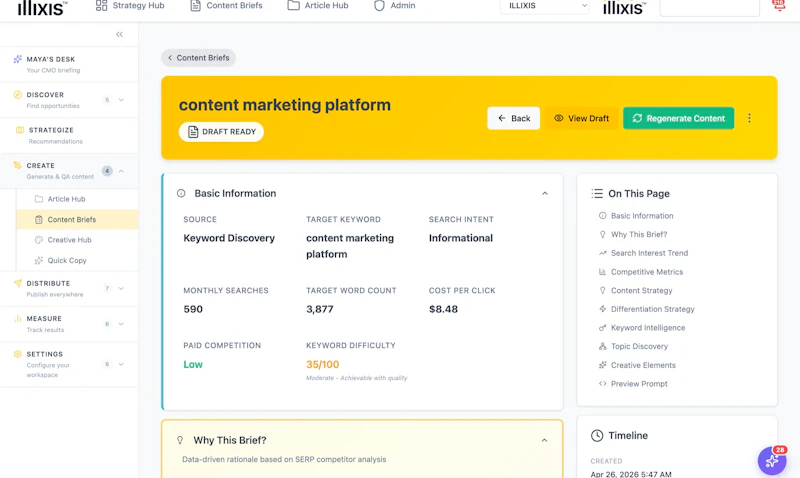The height and width of the screenshot is (478, 800).
Task: Expand the Settings section chevron
Action: click(121, 364)
